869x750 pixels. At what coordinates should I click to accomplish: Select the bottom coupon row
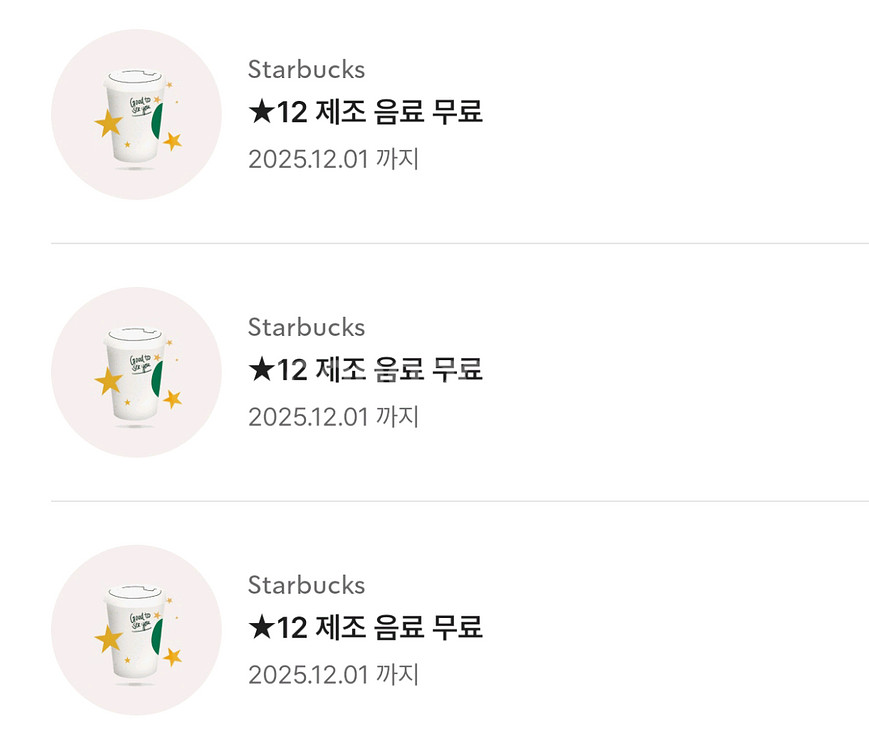pyautogui.click(x=434, y=630)
